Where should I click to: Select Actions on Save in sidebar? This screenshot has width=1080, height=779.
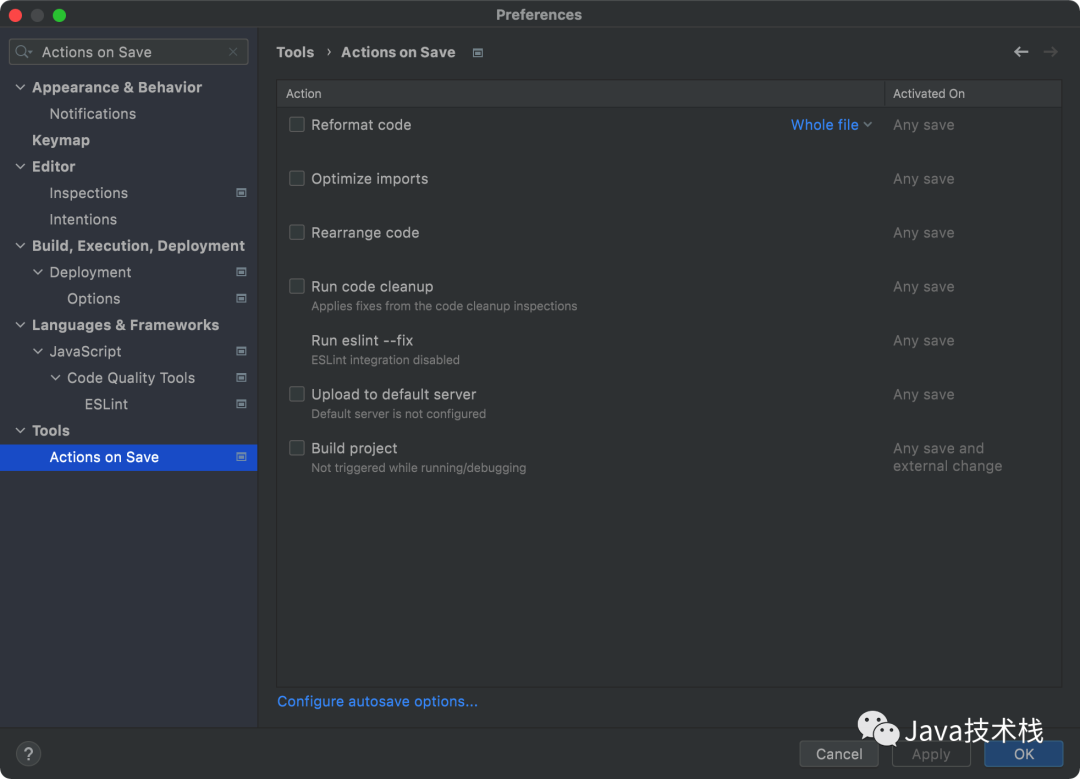point(128,457)
